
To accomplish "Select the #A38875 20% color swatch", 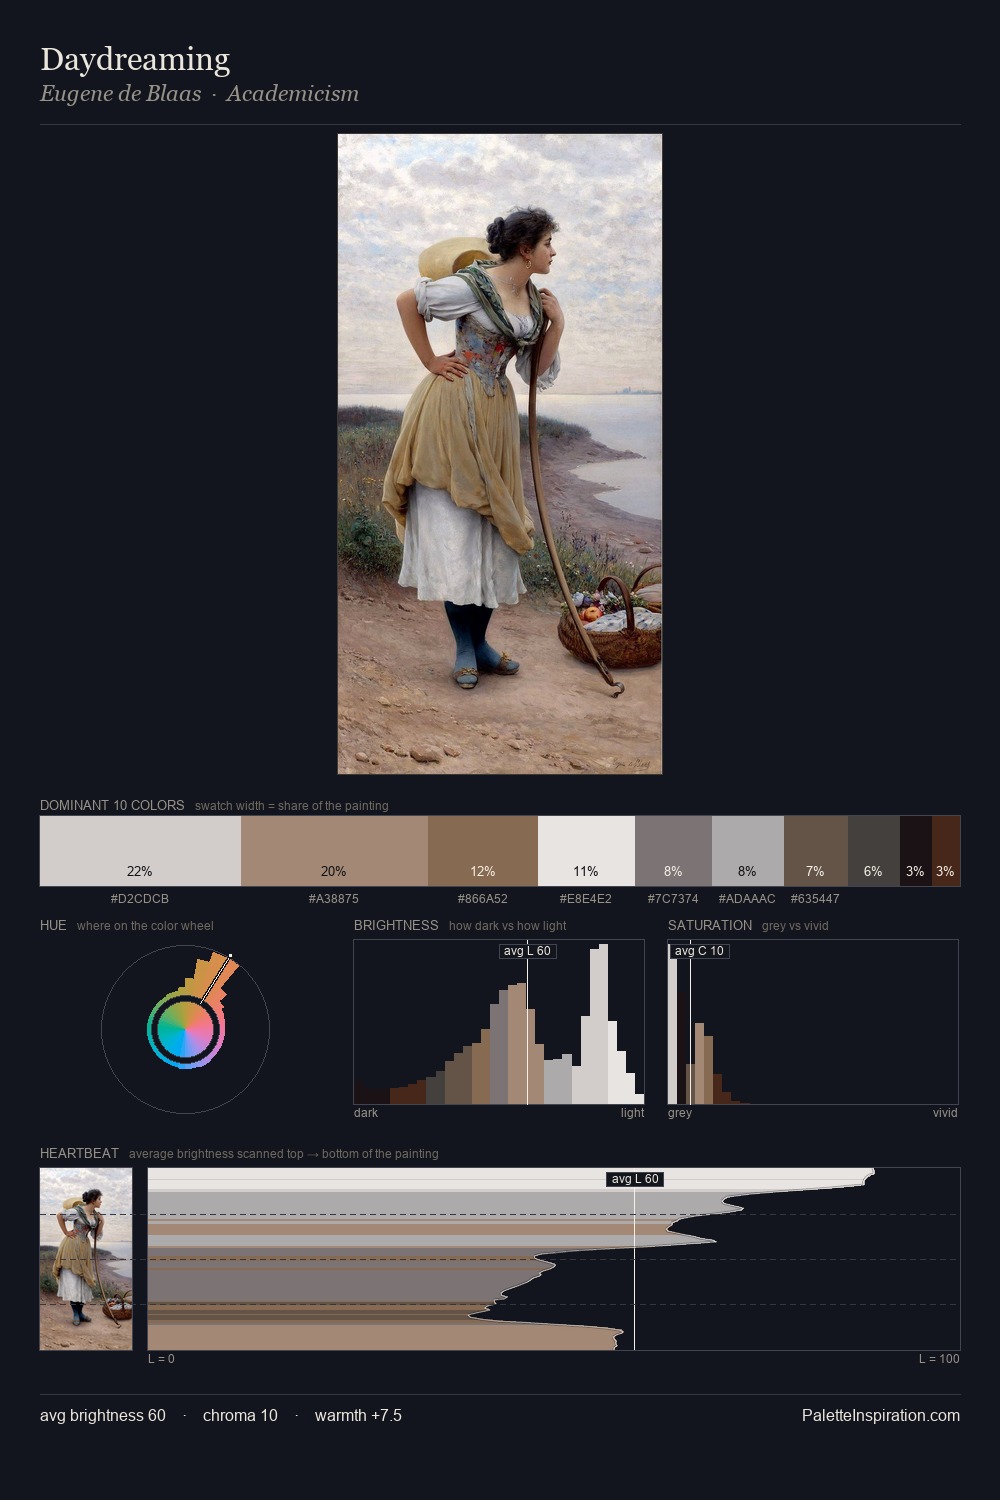I will (334, 851).
